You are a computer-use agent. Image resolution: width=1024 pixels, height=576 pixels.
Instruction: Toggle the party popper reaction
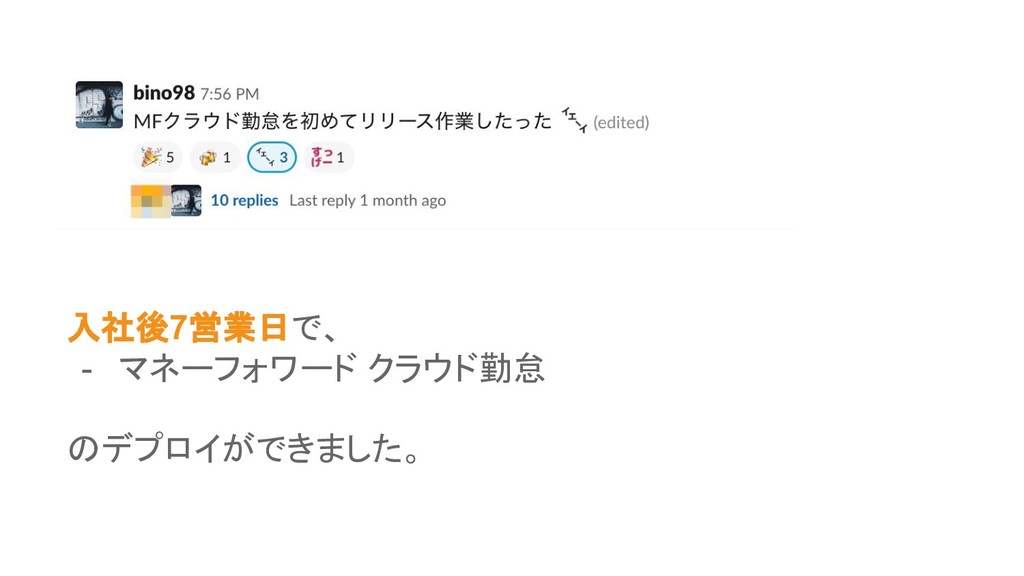click(x=158, y=157)
